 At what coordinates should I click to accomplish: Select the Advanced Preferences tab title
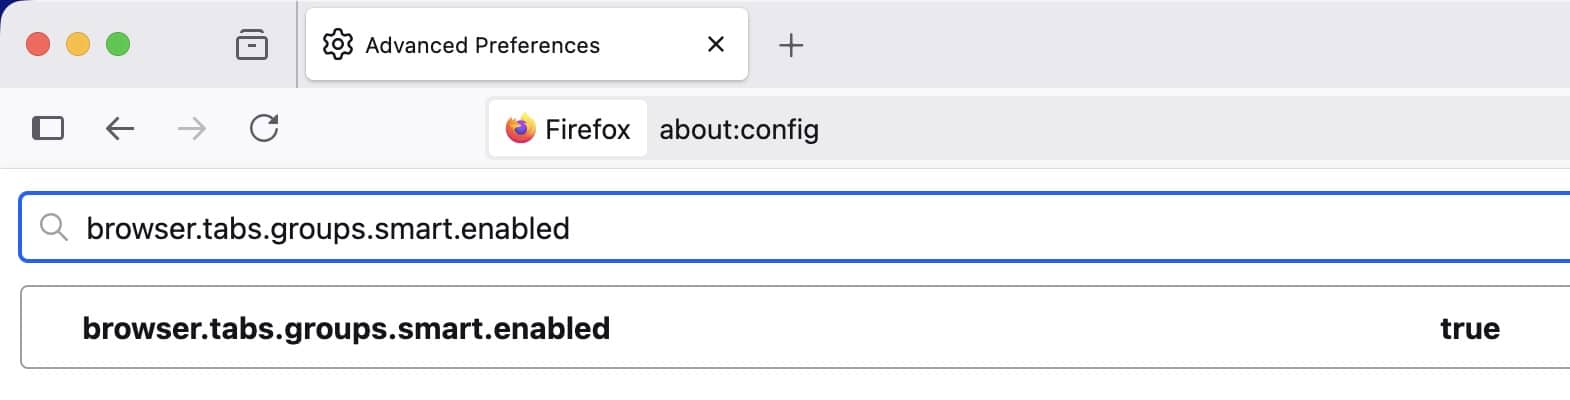pyautogui.click(x=482, y=45)
